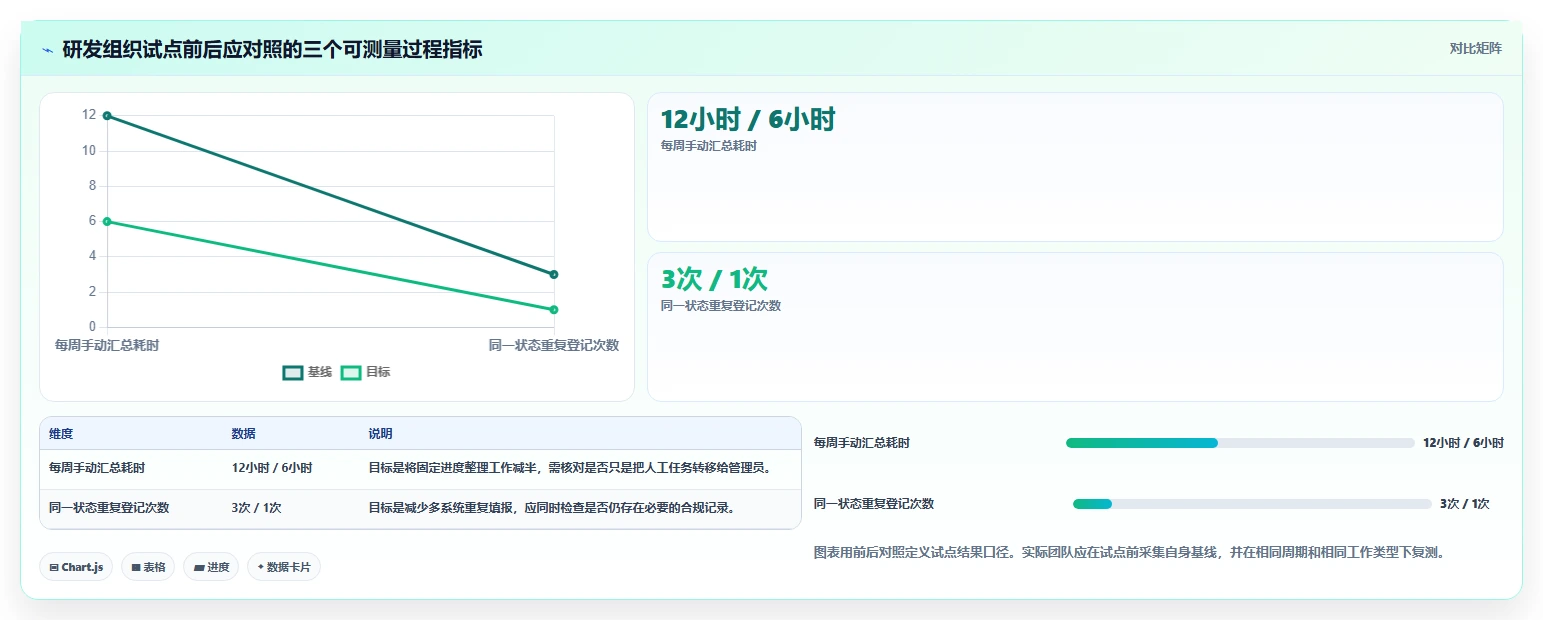Click the 3次 / 1次 data card heading
This screenshot has width=1543, height=620.
click(714, 280)
